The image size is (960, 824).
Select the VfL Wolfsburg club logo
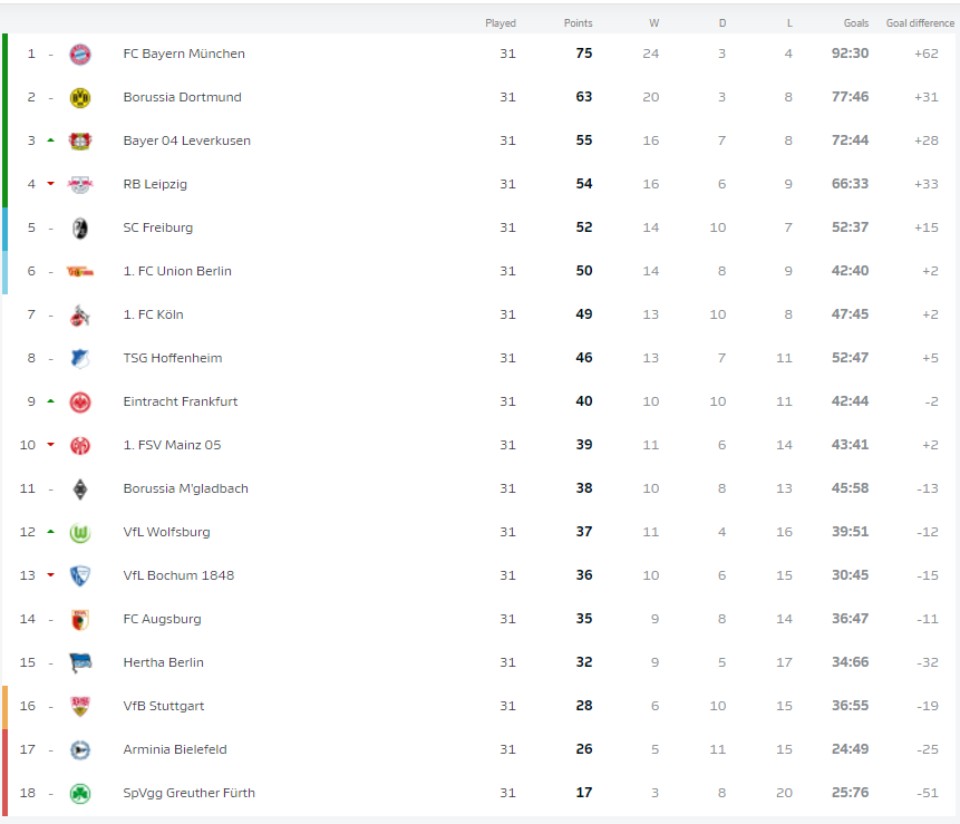(78, 531)
